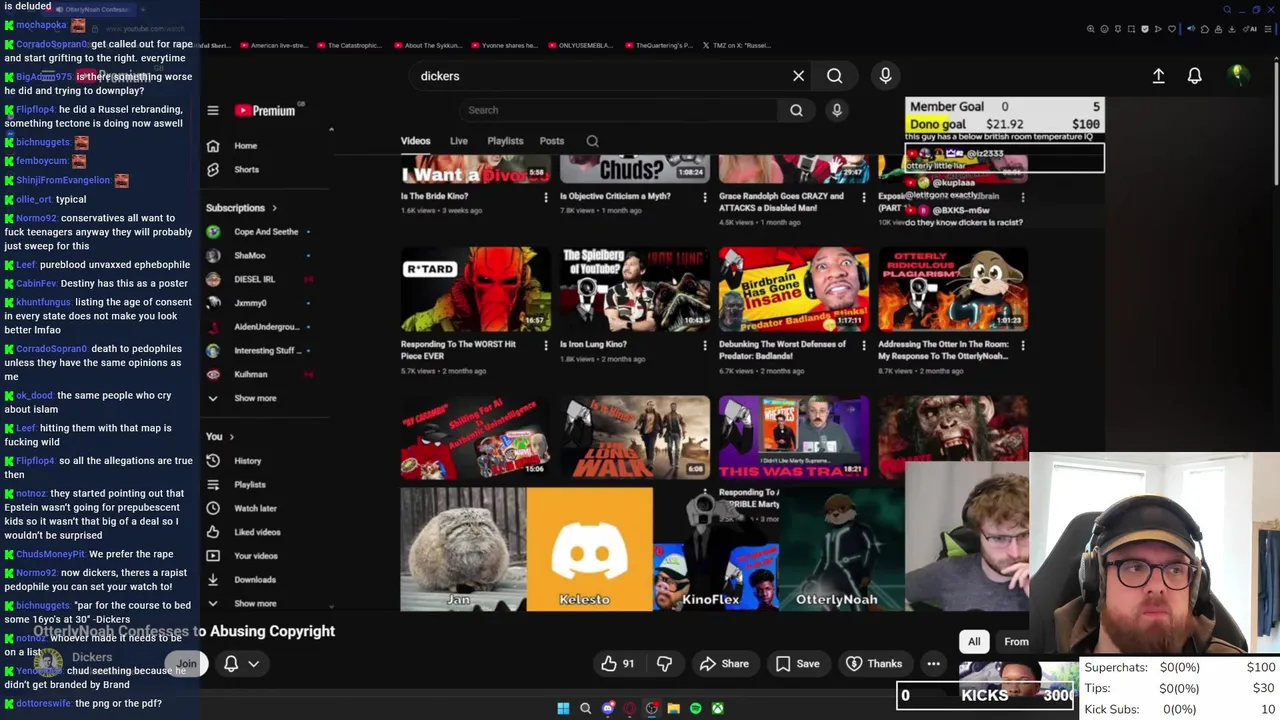The image size is (1280, 720).
Task: Activate voice search microphone in top bar
Action: [885, 76]
